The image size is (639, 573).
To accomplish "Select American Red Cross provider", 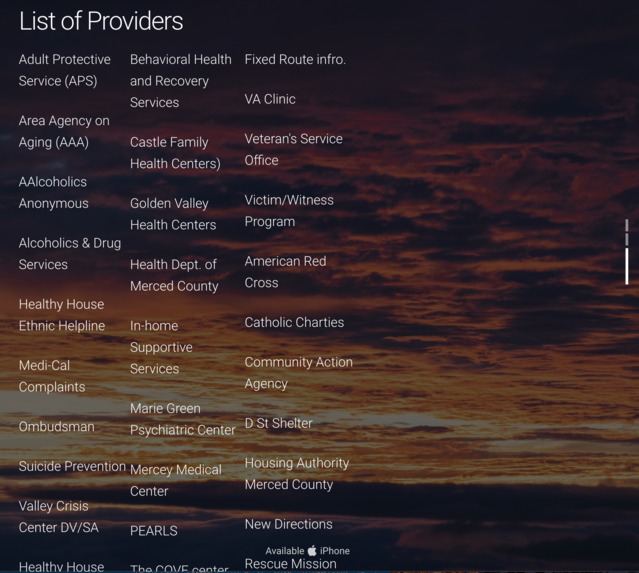I will pyautogui.click(x=285, y=272).
